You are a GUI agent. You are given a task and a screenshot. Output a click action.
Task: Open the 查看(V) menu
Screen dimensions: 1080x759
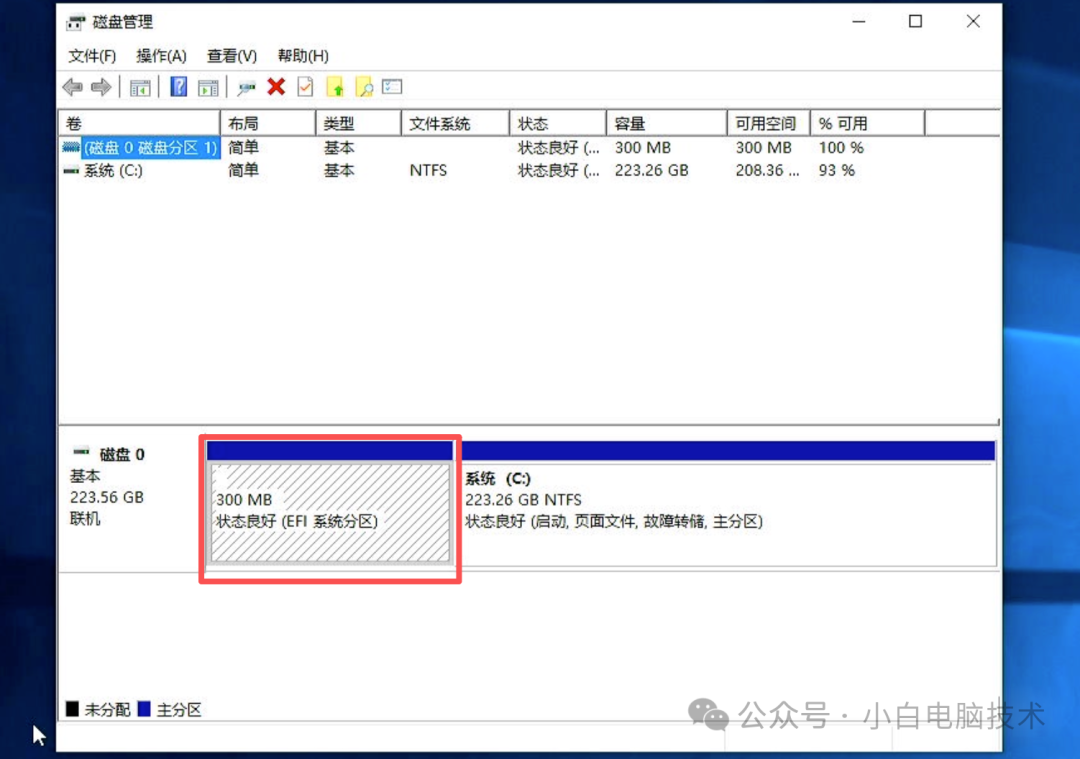[231, 56]
